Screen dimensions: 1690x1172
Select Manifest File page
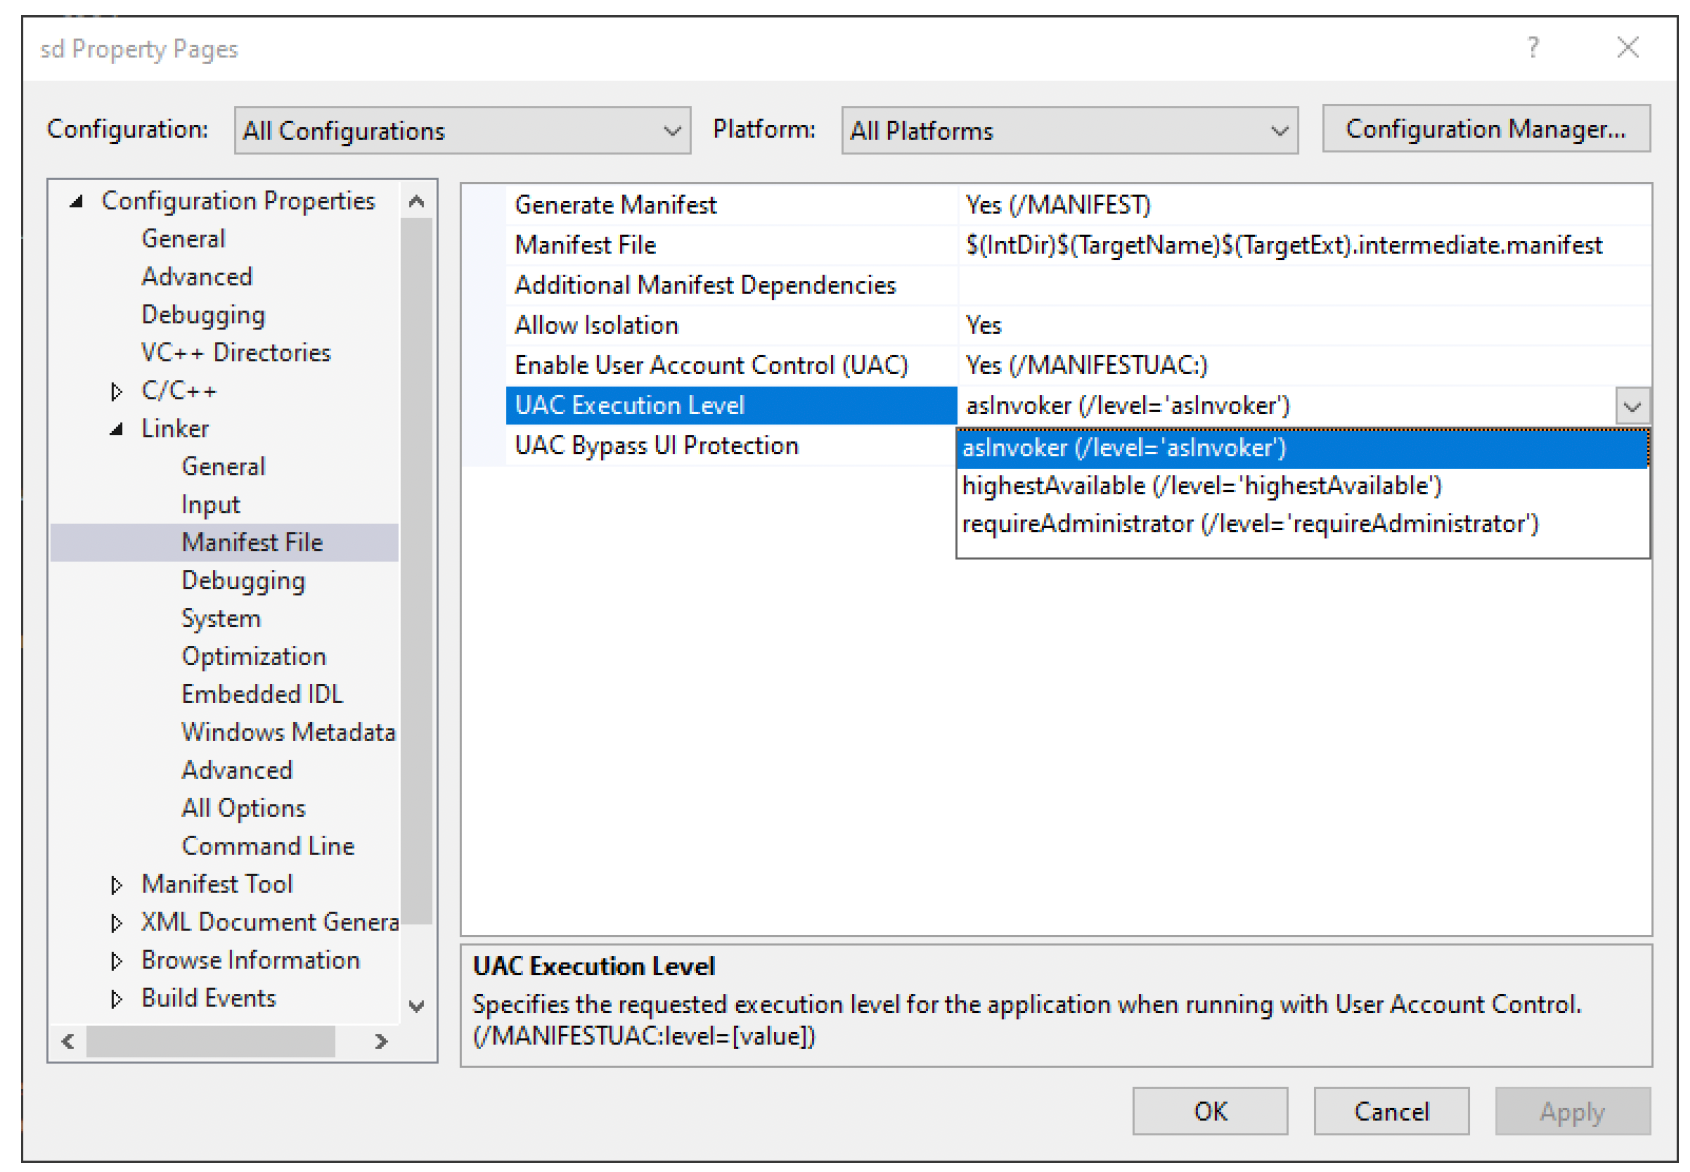252,543
